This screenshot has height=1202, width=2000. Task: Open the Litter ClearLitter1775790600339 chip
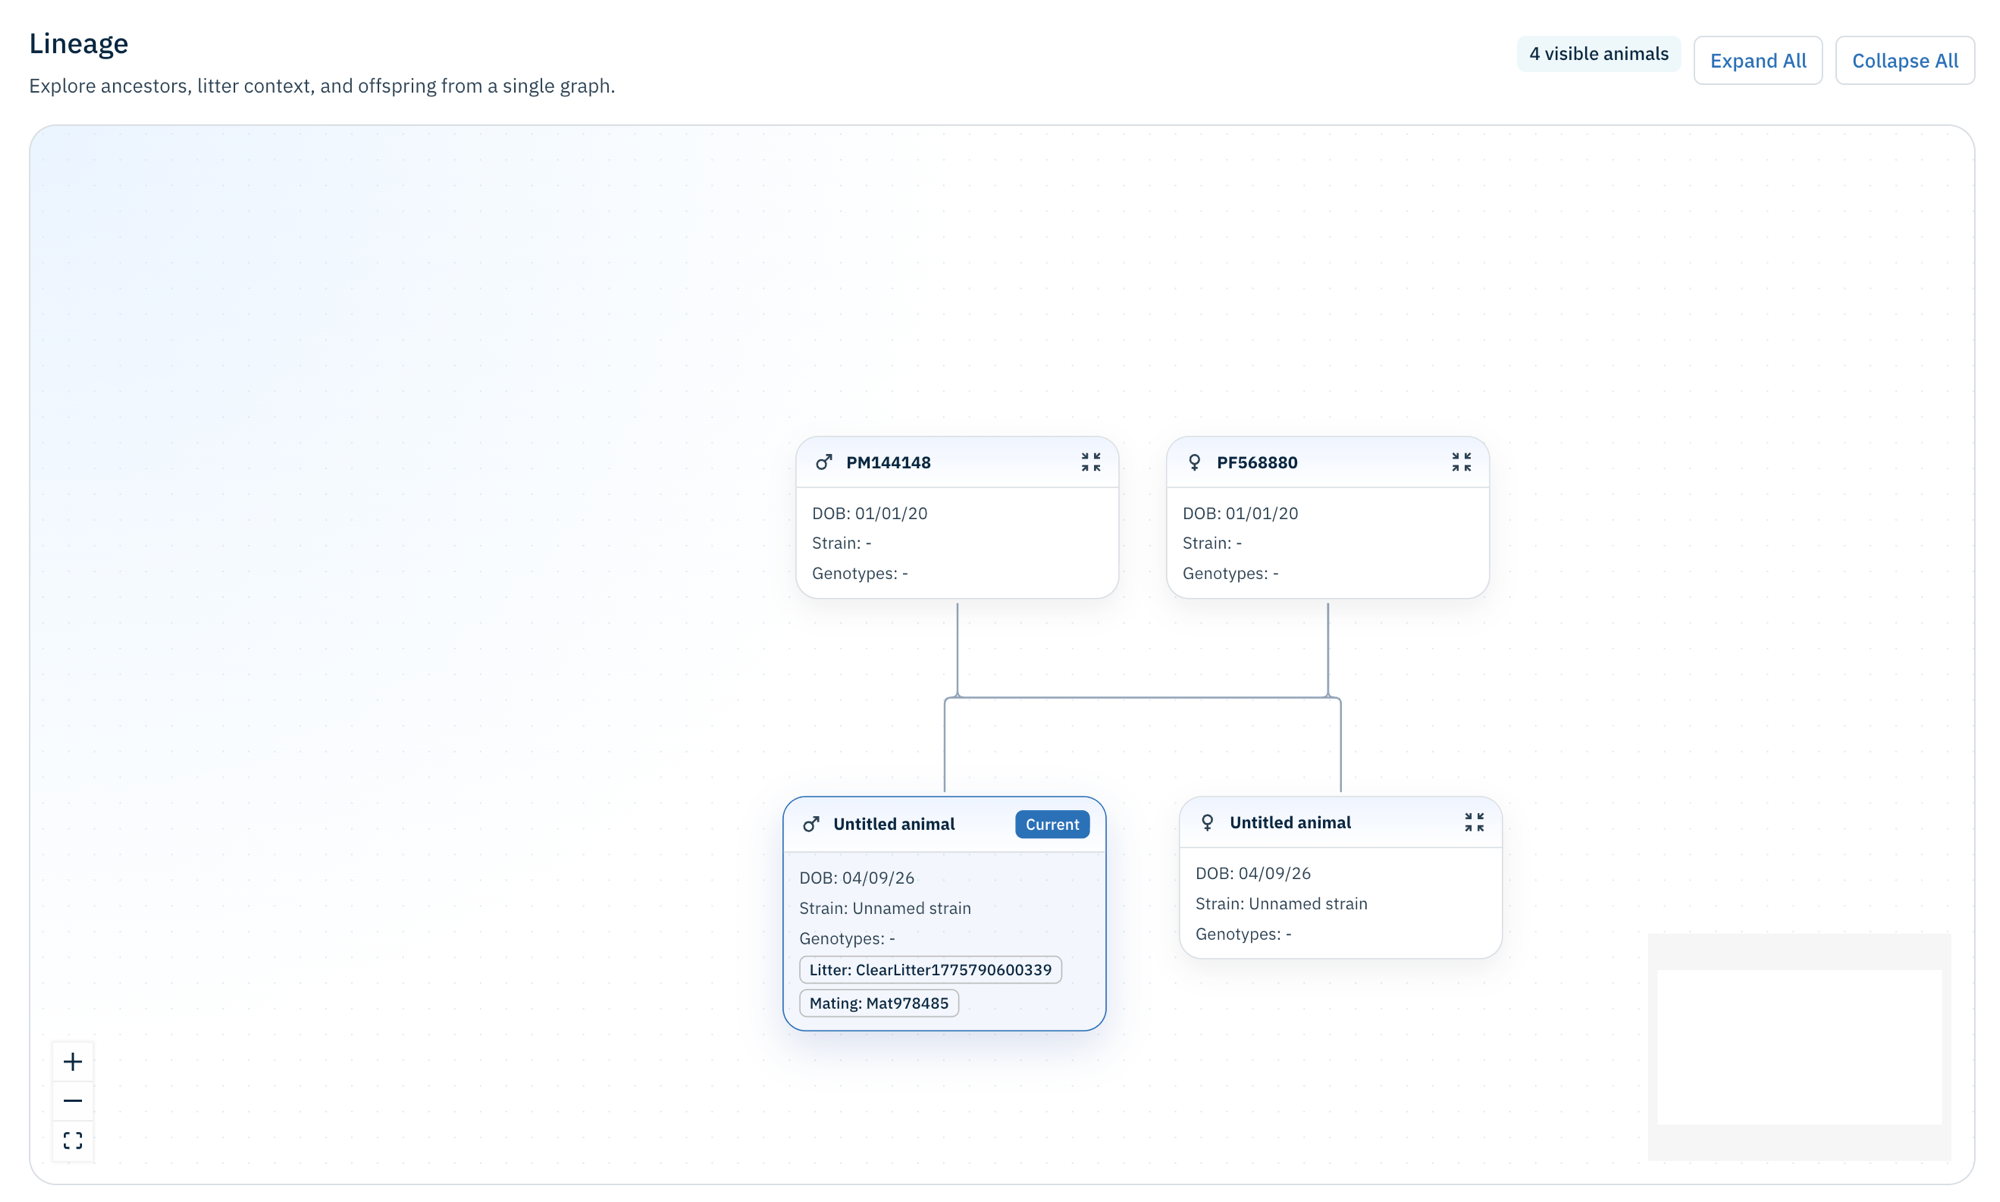930,969
